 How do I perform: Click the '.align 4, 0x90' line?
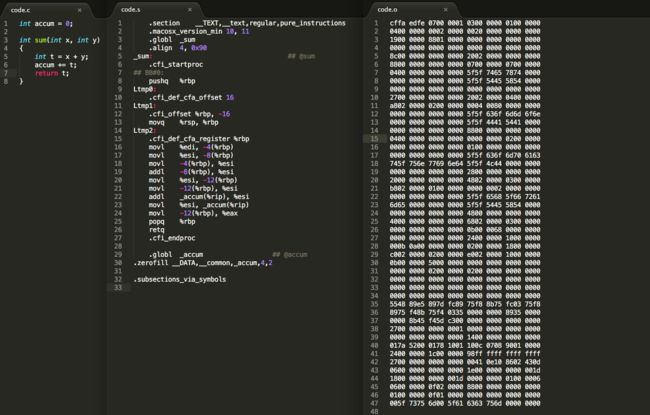pyautogui.click(x=178, y=48)
